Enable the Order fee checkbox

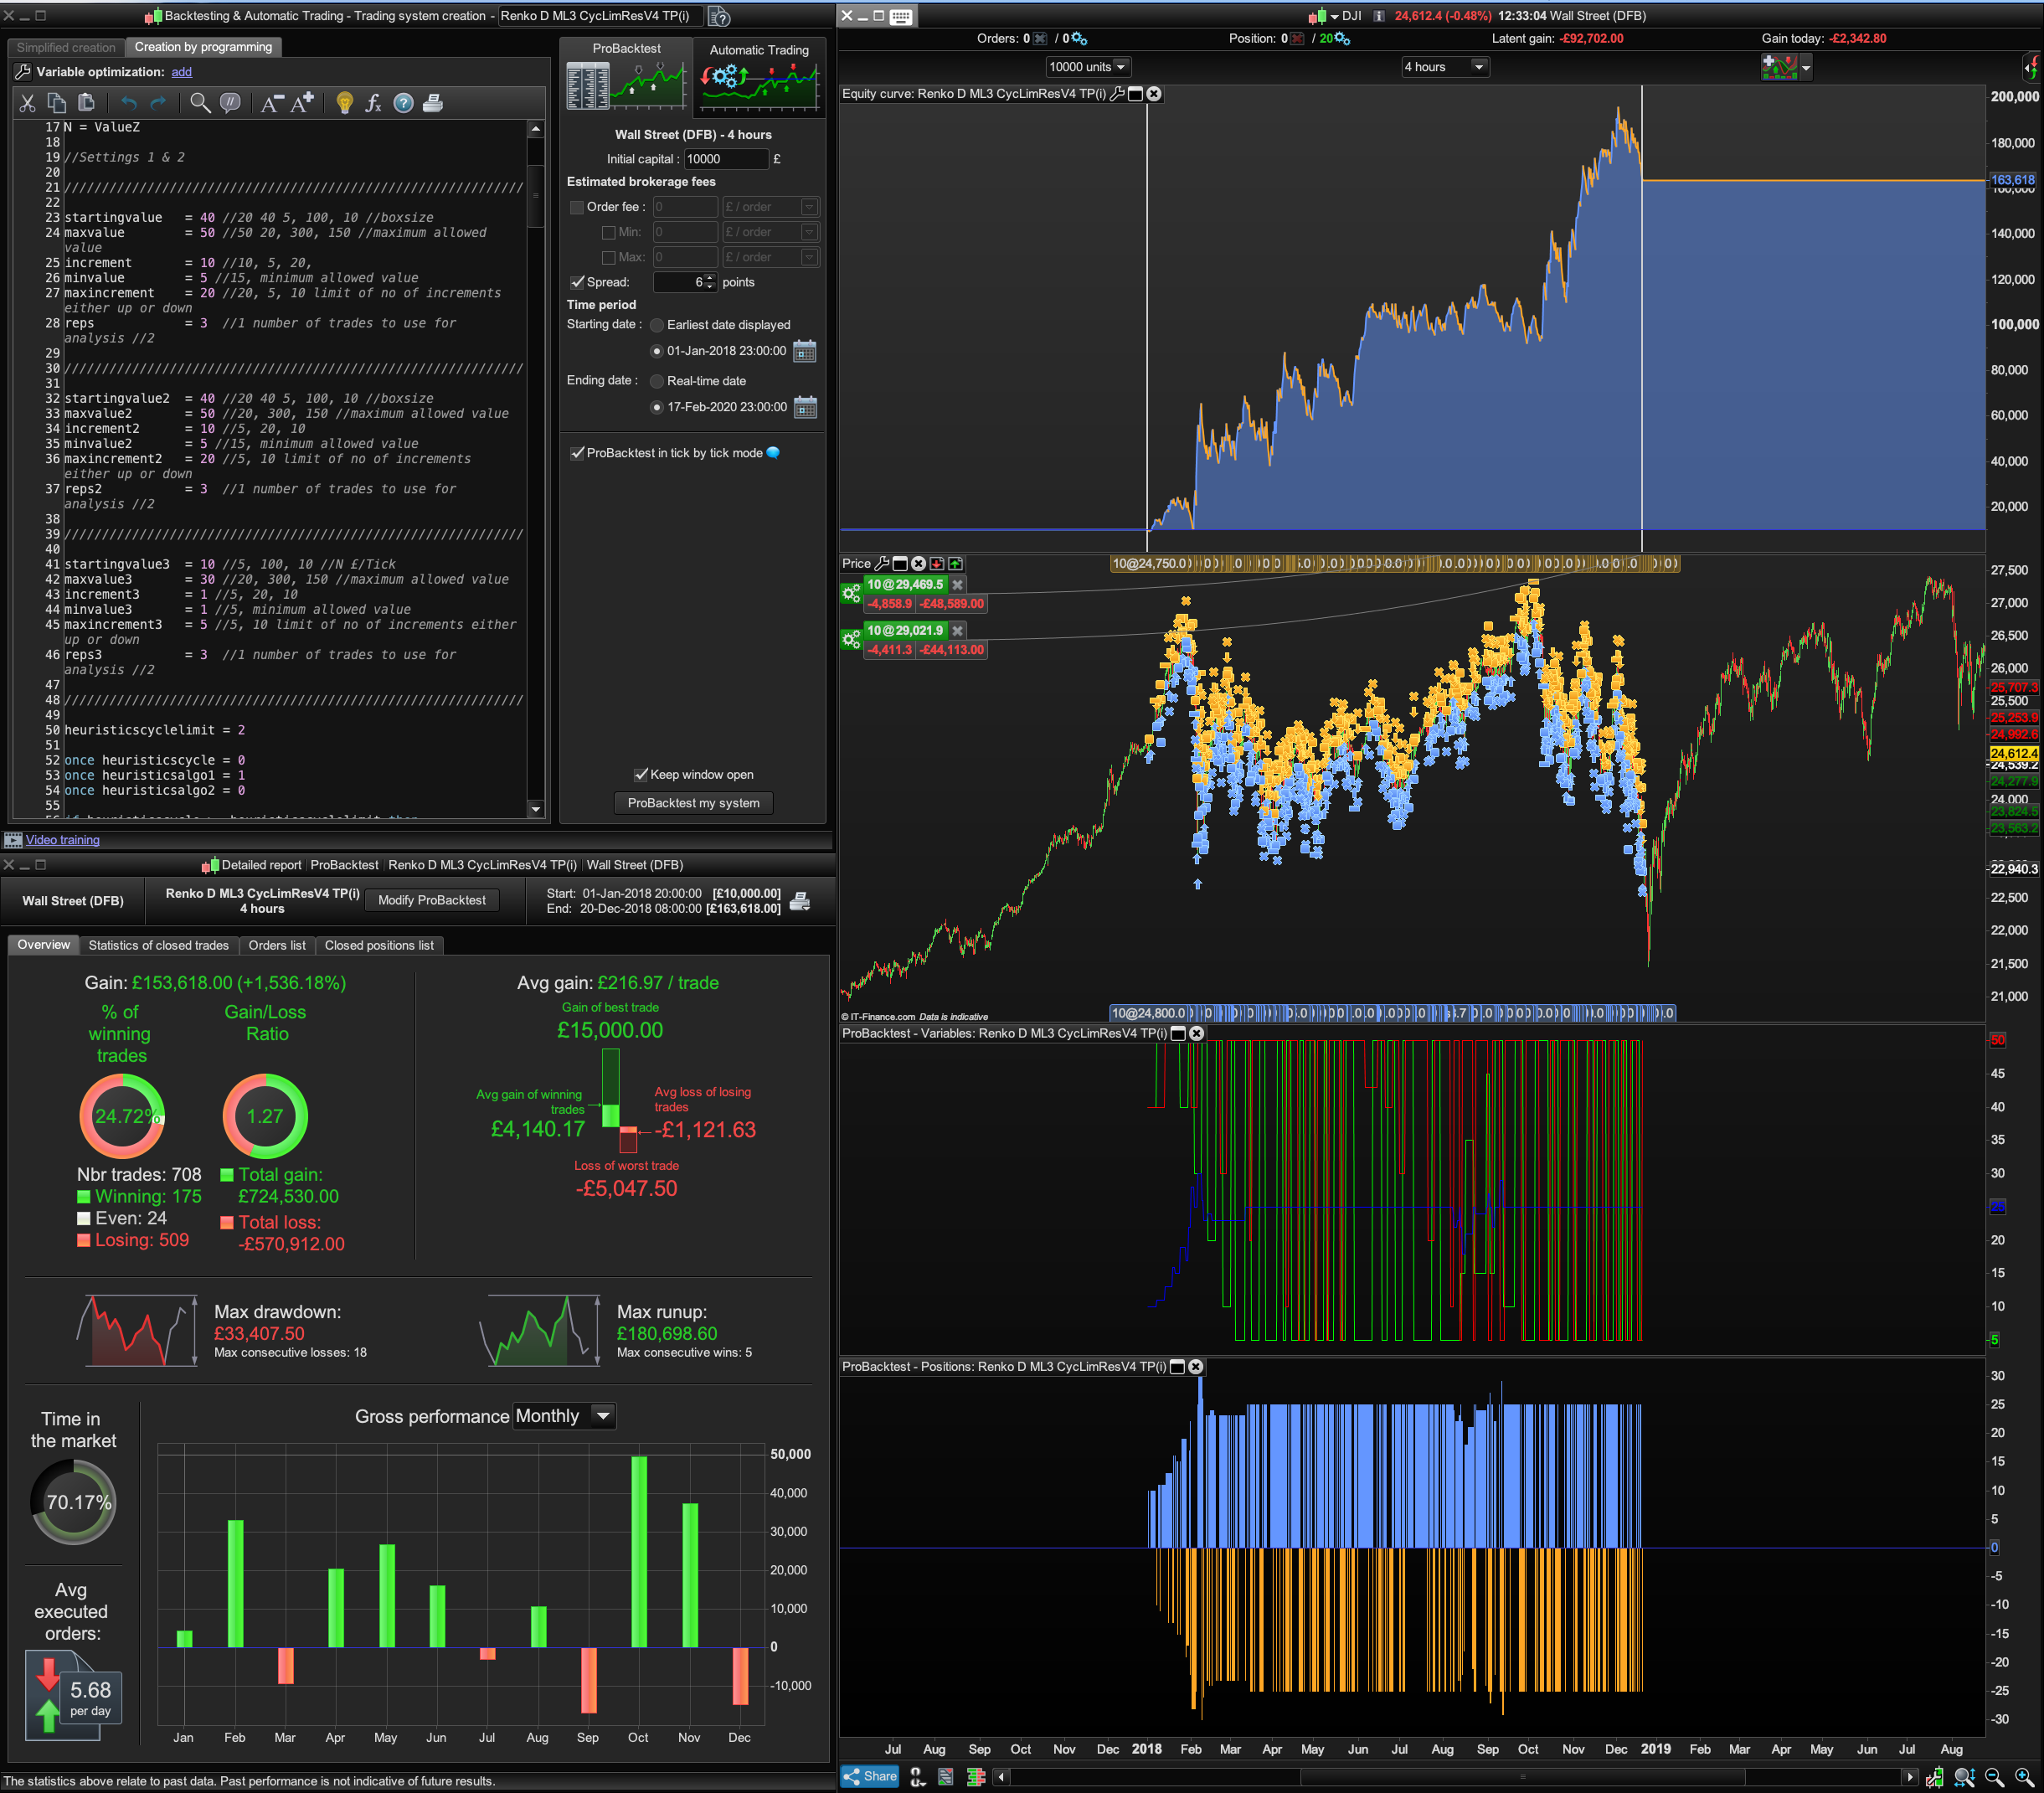click(x=577, y=208)
